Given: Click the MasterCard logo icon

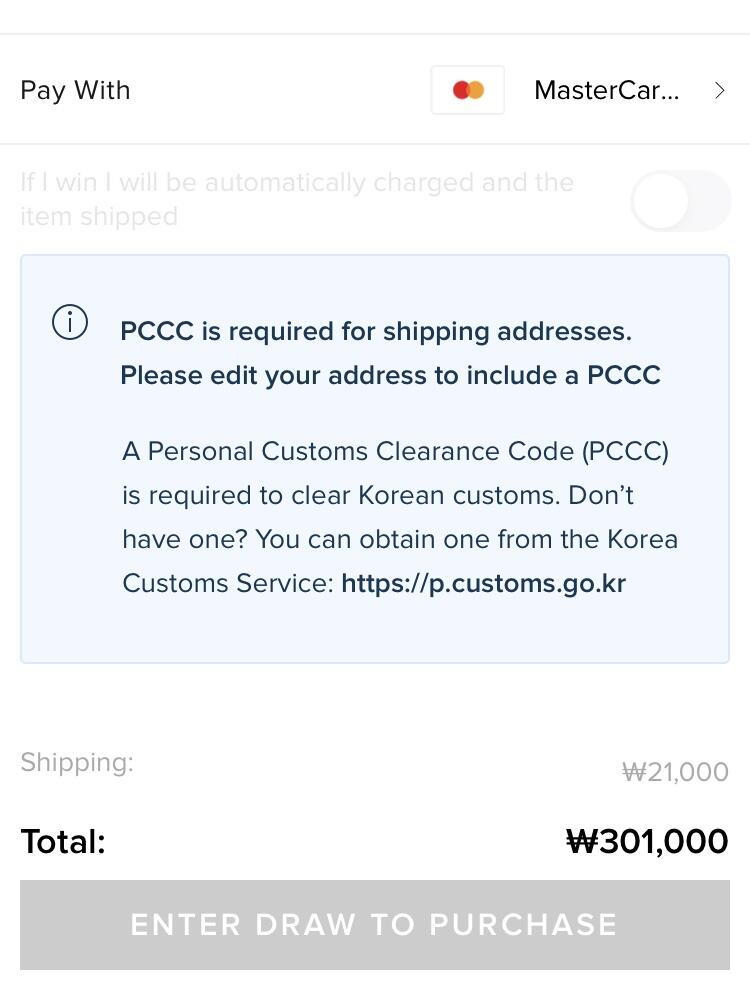Looking at the screenshot, I should click(467, 90).
